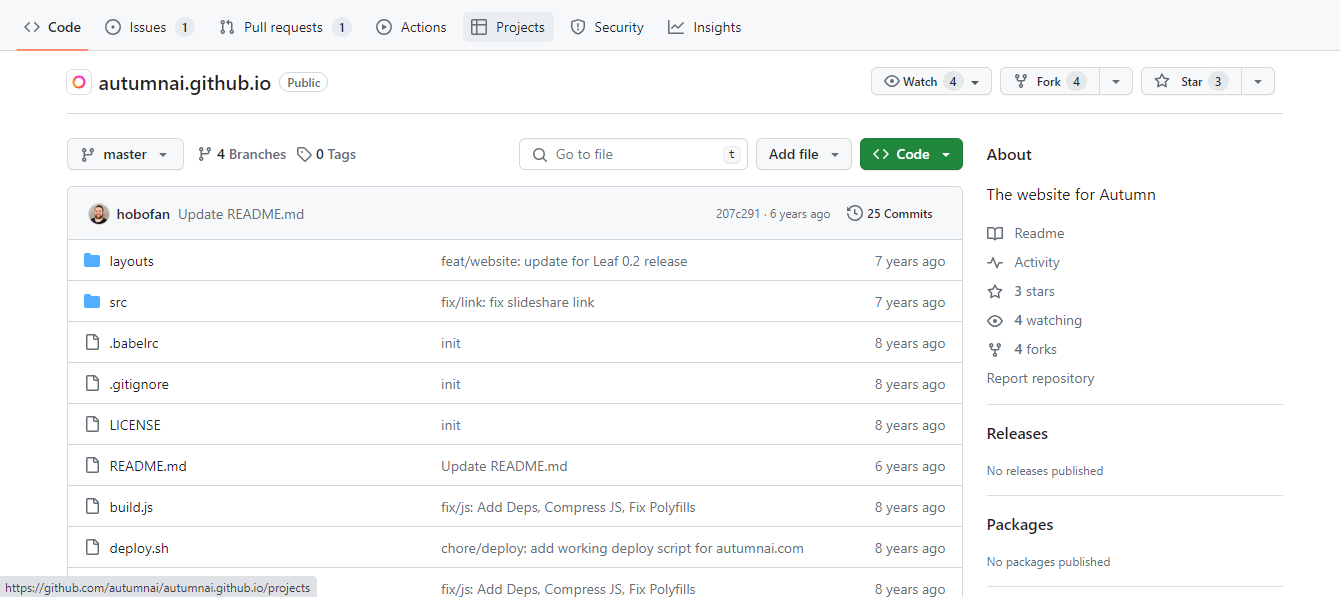The image size is (1340, 597).
Task: Click the file icon beside README.md
Action: pyautogui.click(x=92, y=466)
